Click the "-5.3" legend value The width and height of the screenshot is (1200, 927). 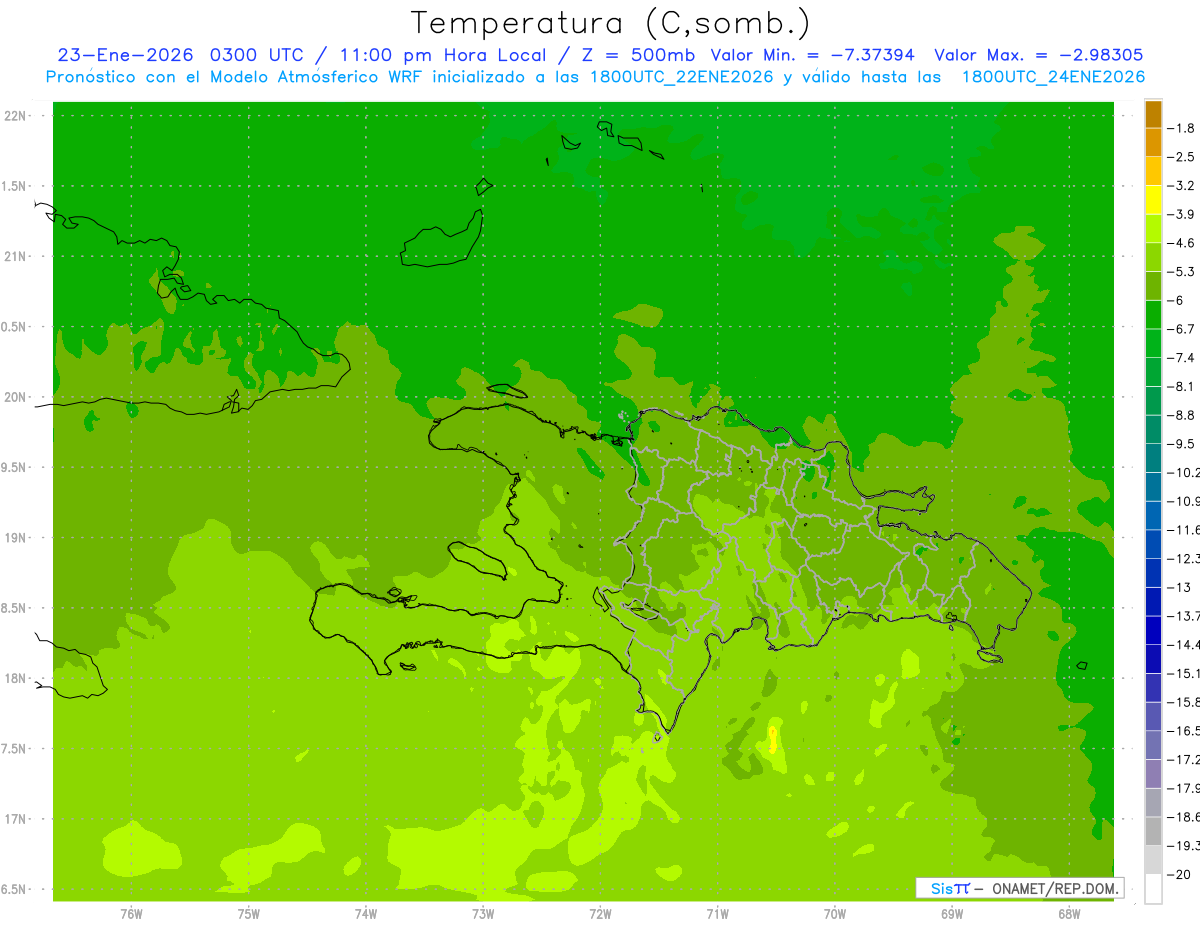1181,272
